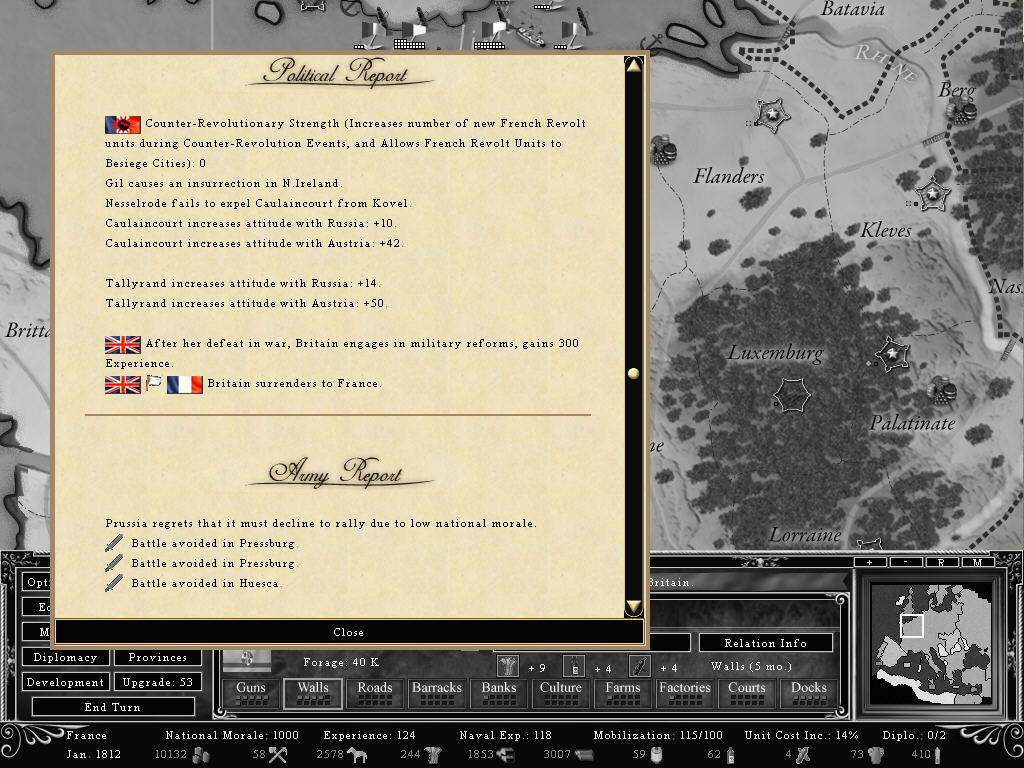
Task: Select the star fortress near Kleves
Action: tap(933, 194)
